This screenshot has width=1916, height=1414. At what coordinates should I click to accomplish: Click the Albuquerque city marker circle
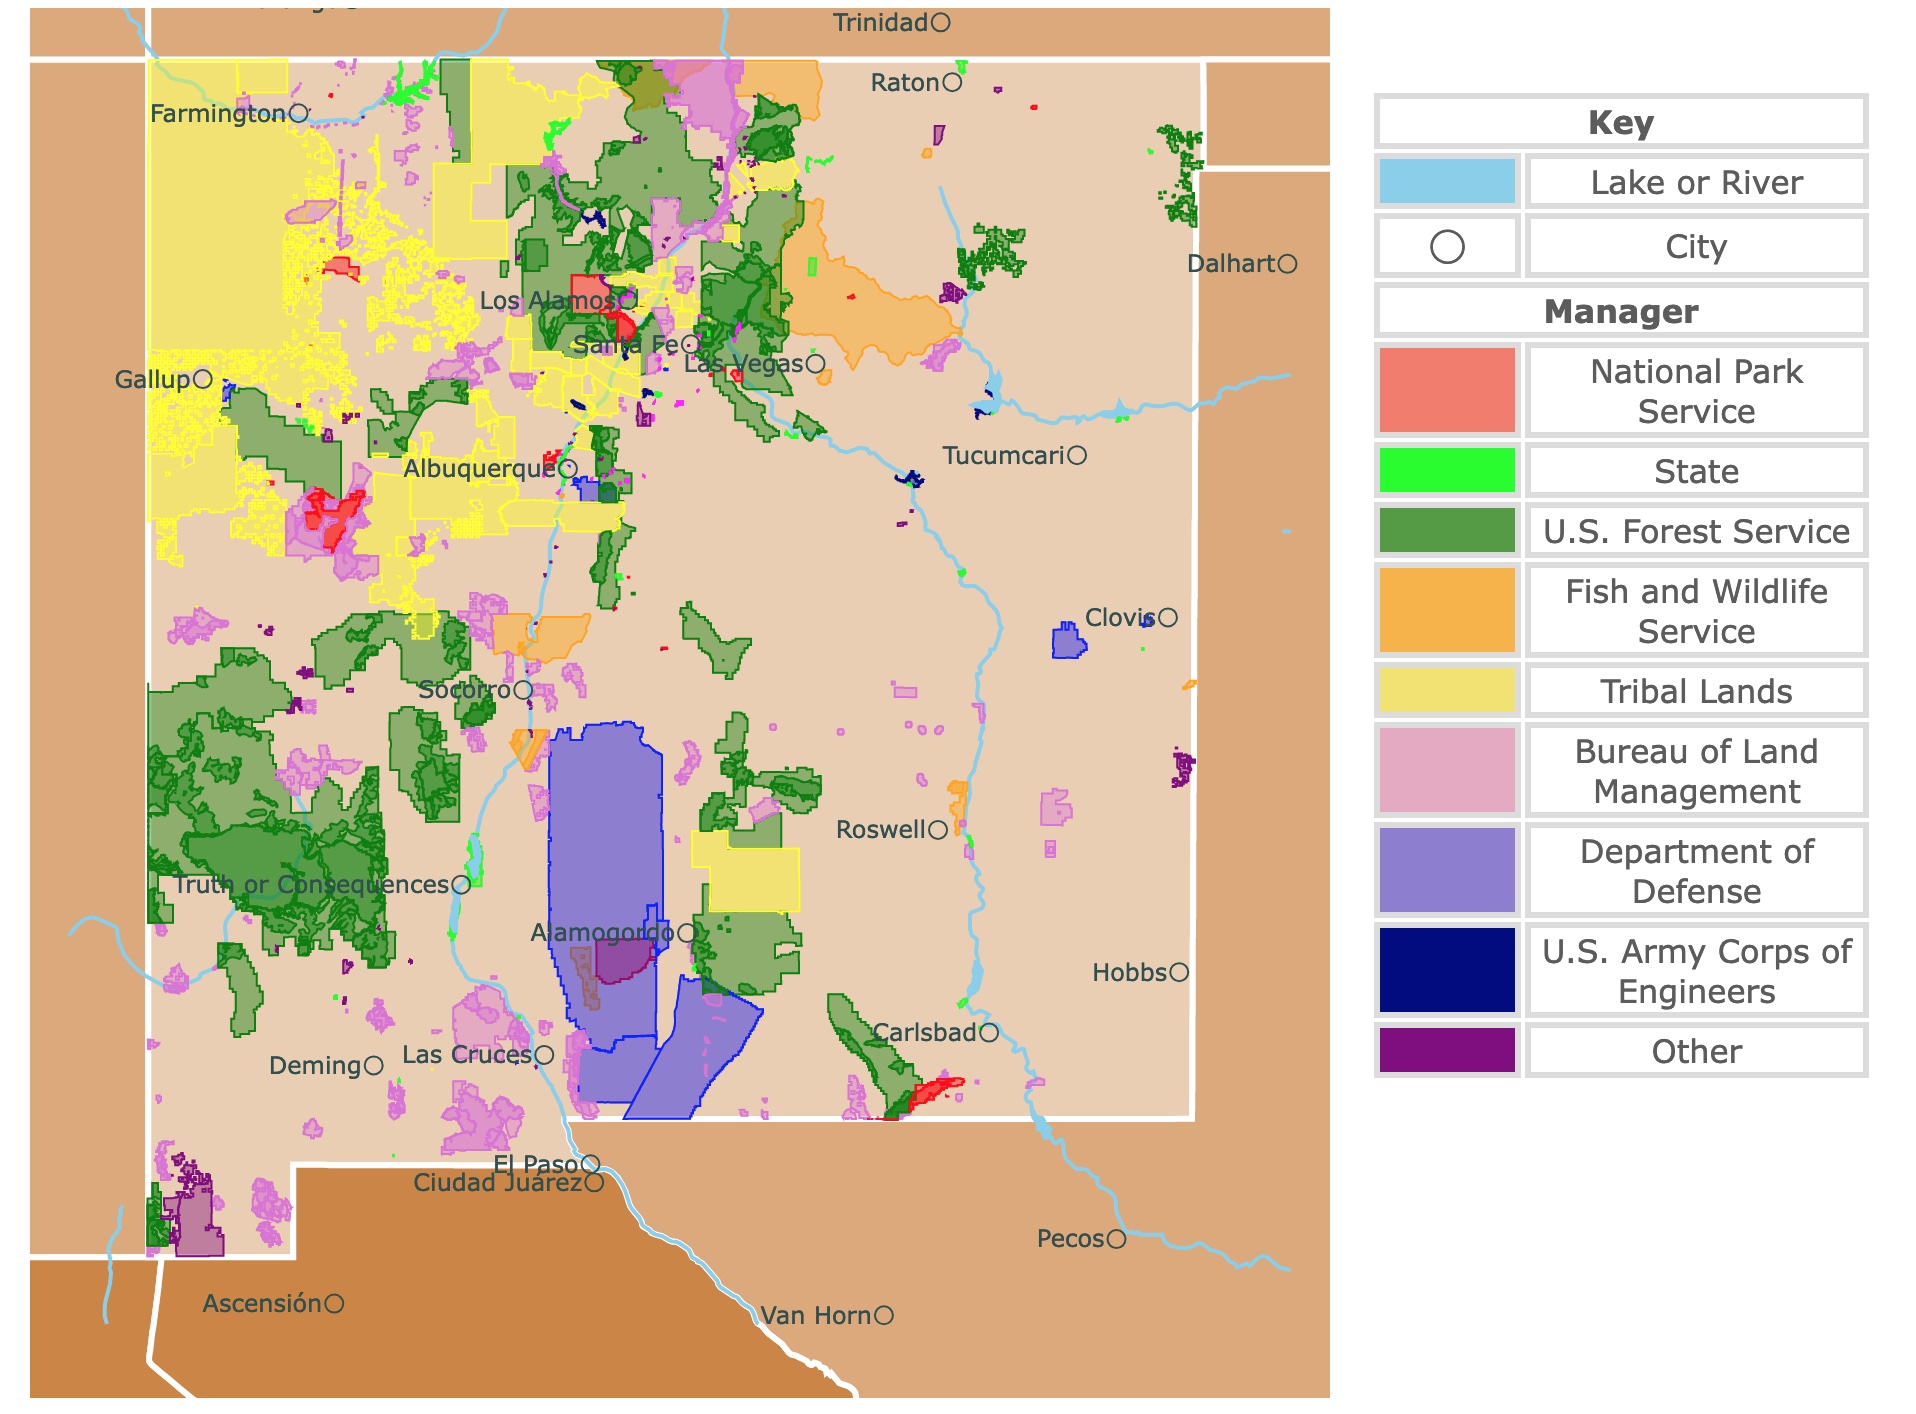pos(568,468)
